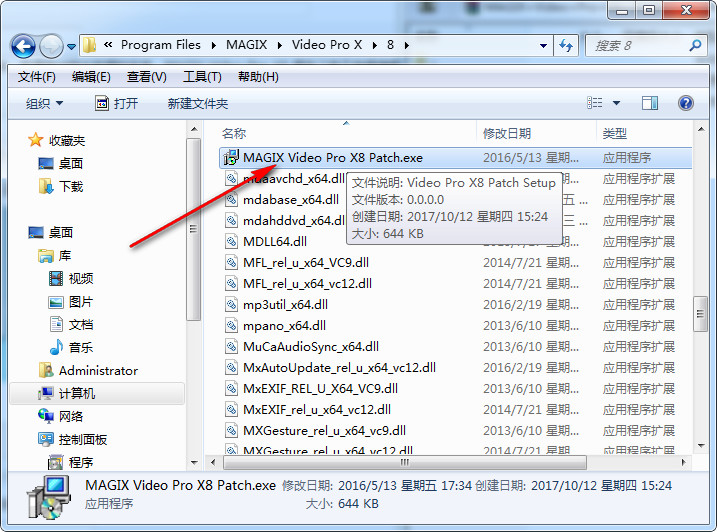Change view with the view icon
717x532 pixels.
tap(594, 103)
